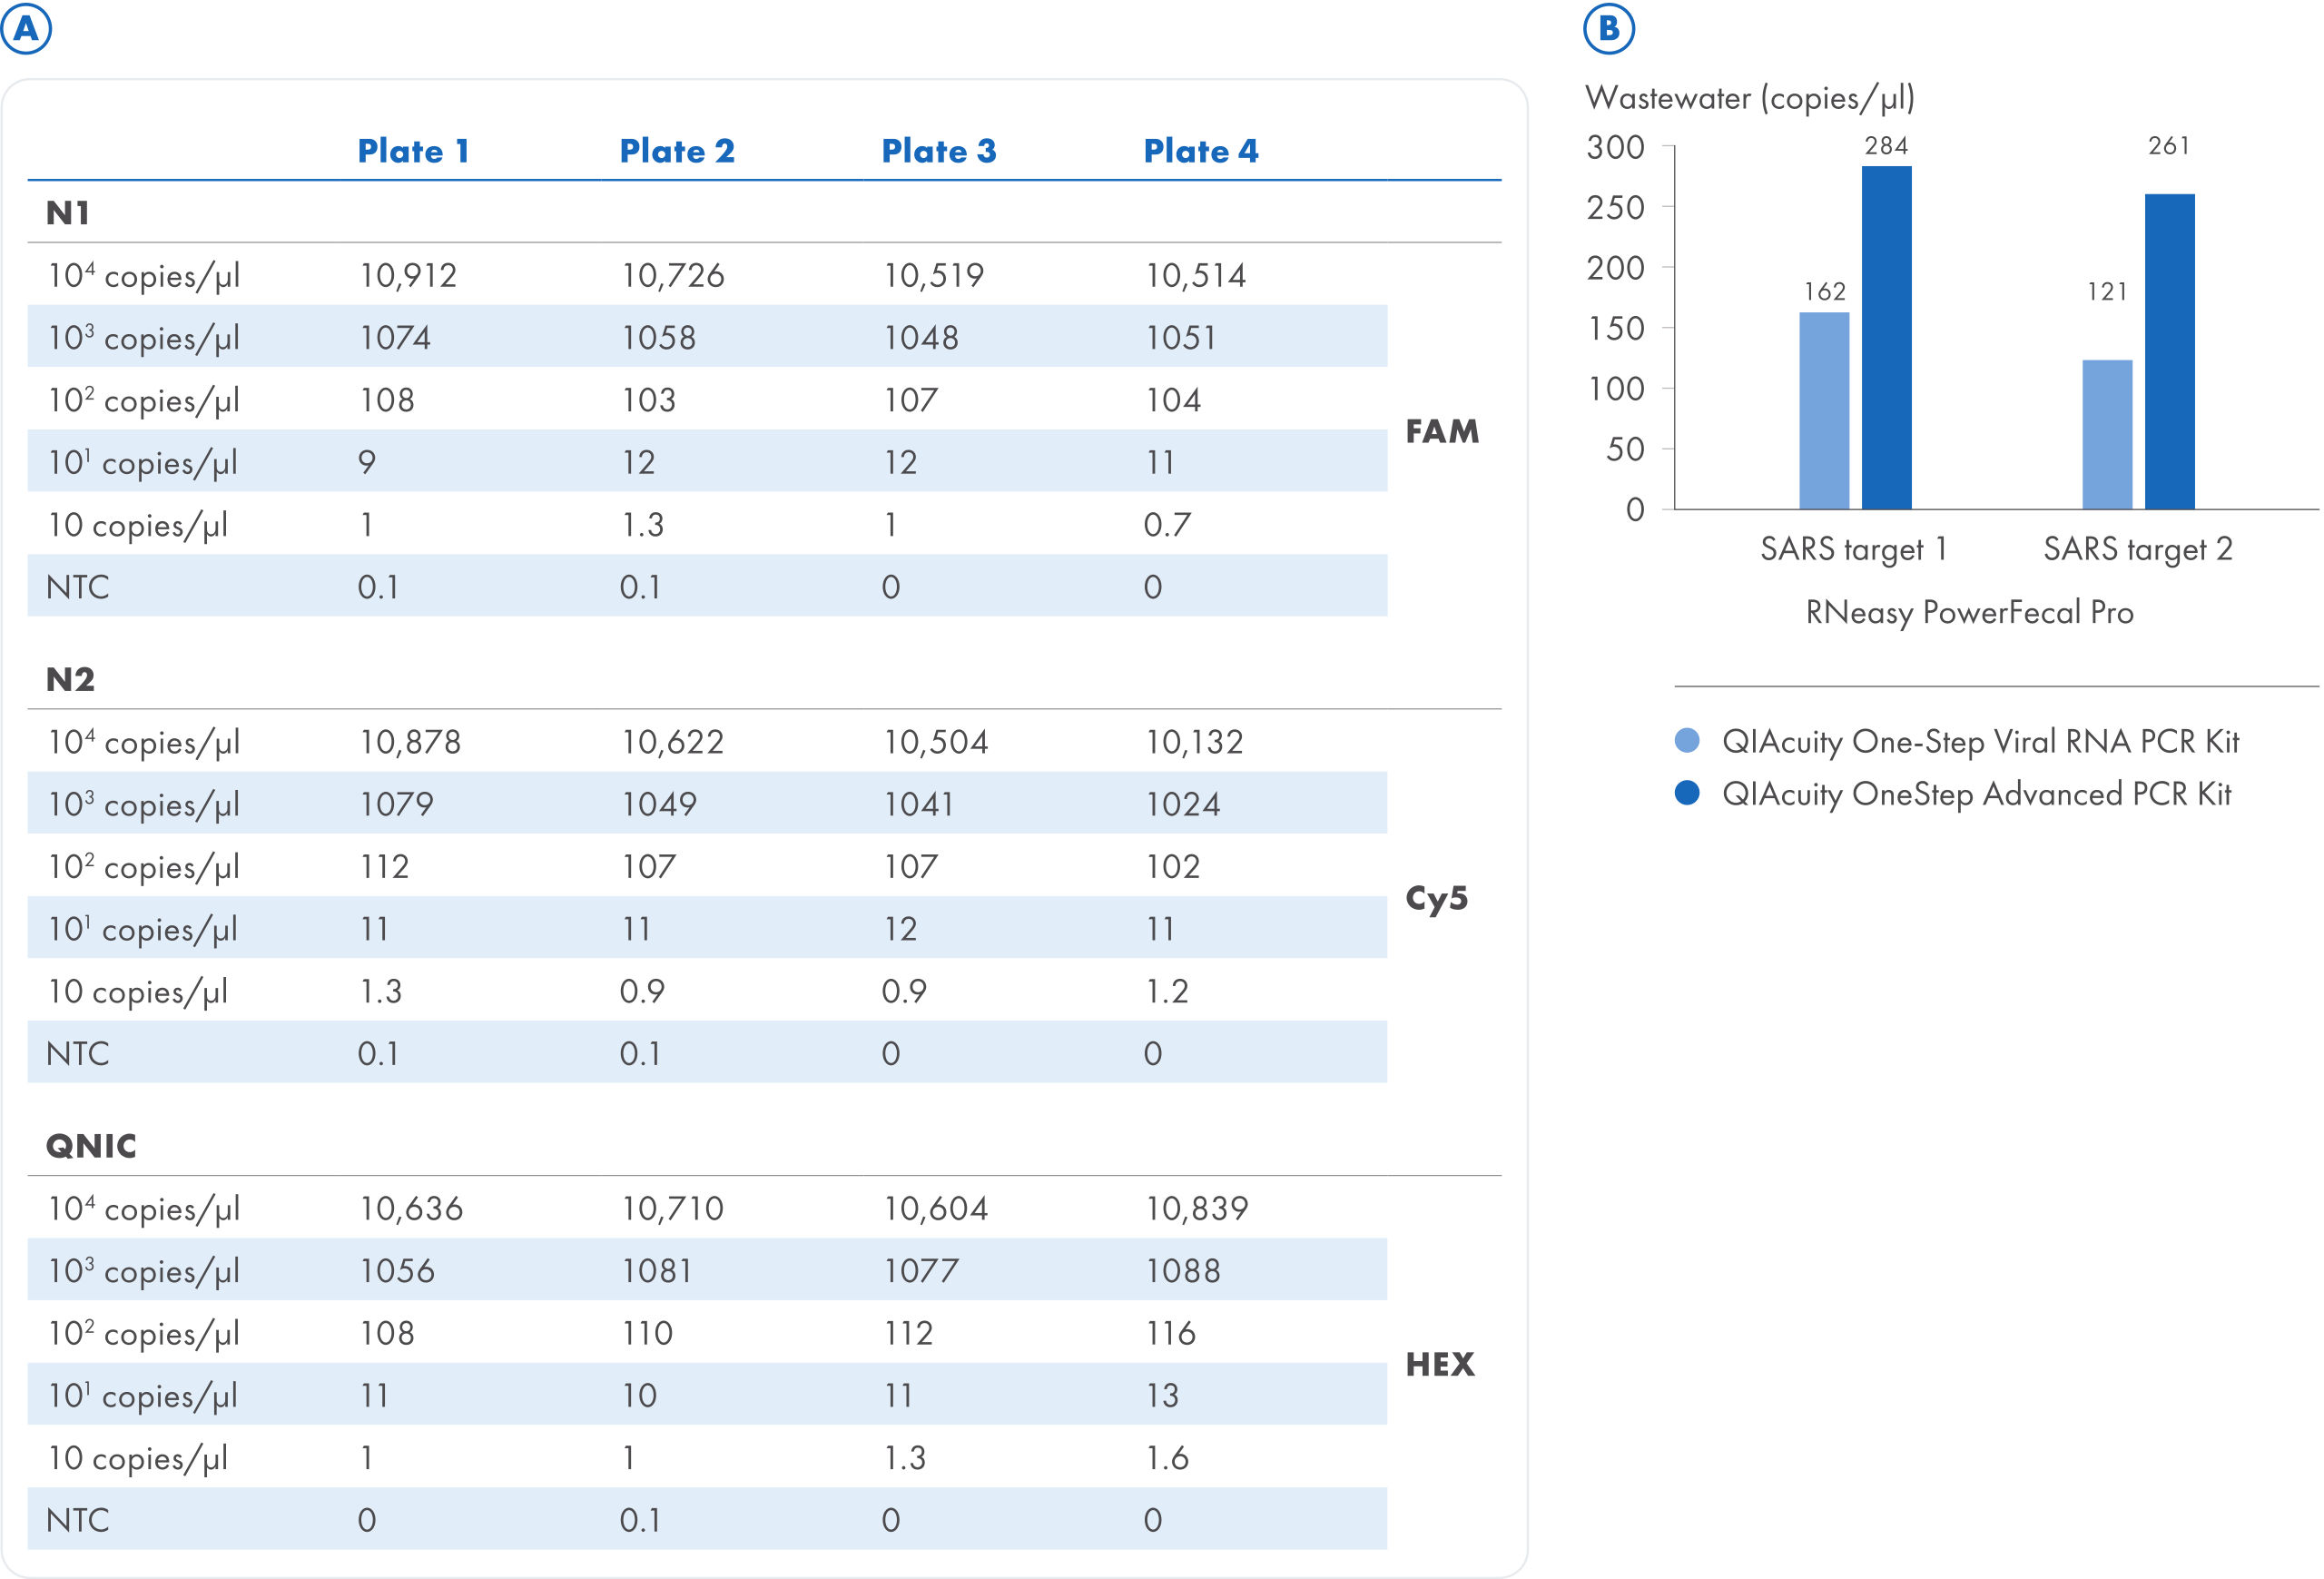Click the dark bar labeled 284
Viewport: 2324px width, 1579px height.
pyautogui.click(x=1886, y=338)
